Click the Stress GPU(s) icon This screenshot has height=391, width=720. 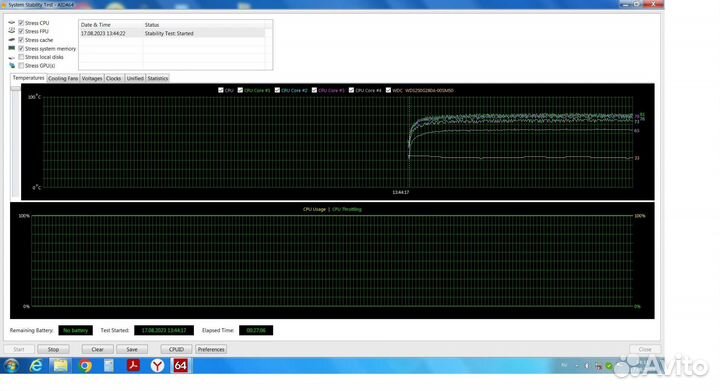coord(11,66)
